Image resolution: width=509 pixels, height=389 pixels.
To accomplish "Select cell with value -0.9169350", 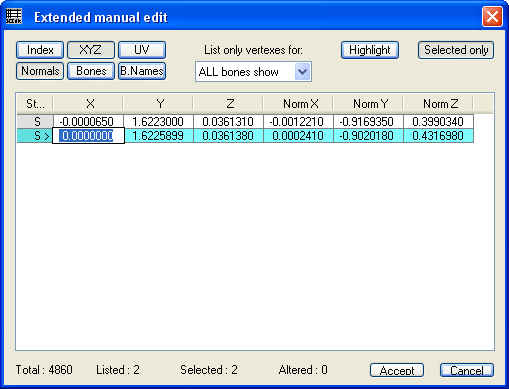I will point(368,121).
